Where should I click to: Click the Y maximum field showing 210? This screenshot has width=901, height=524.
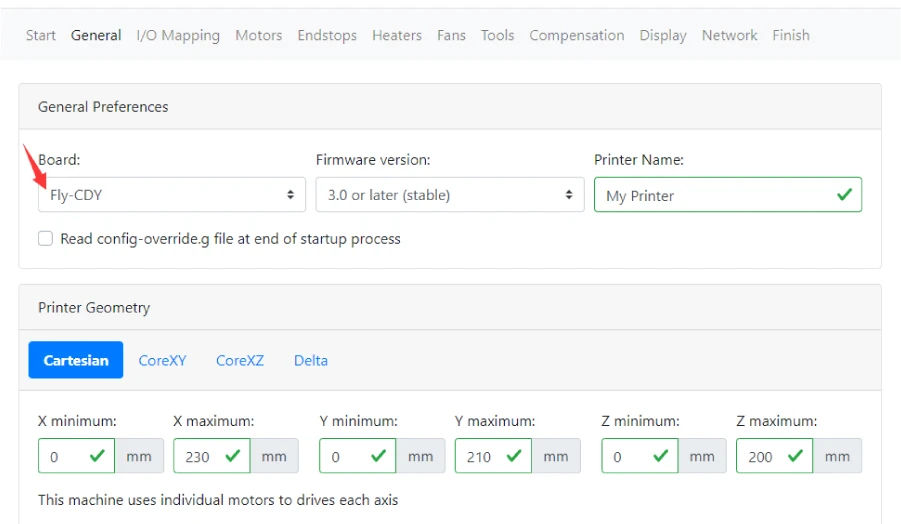pos(481,456)
